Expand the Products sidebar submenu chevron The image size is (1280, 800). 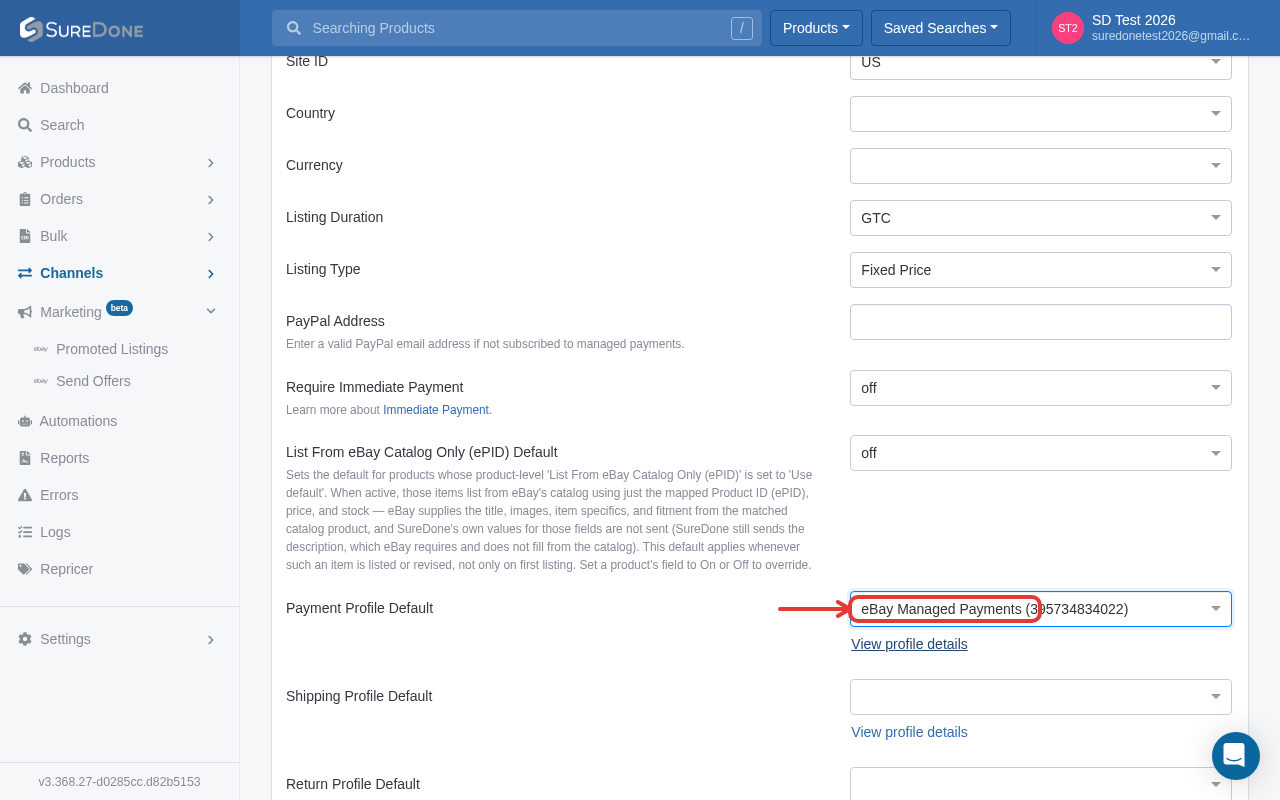tap(211, 162)
